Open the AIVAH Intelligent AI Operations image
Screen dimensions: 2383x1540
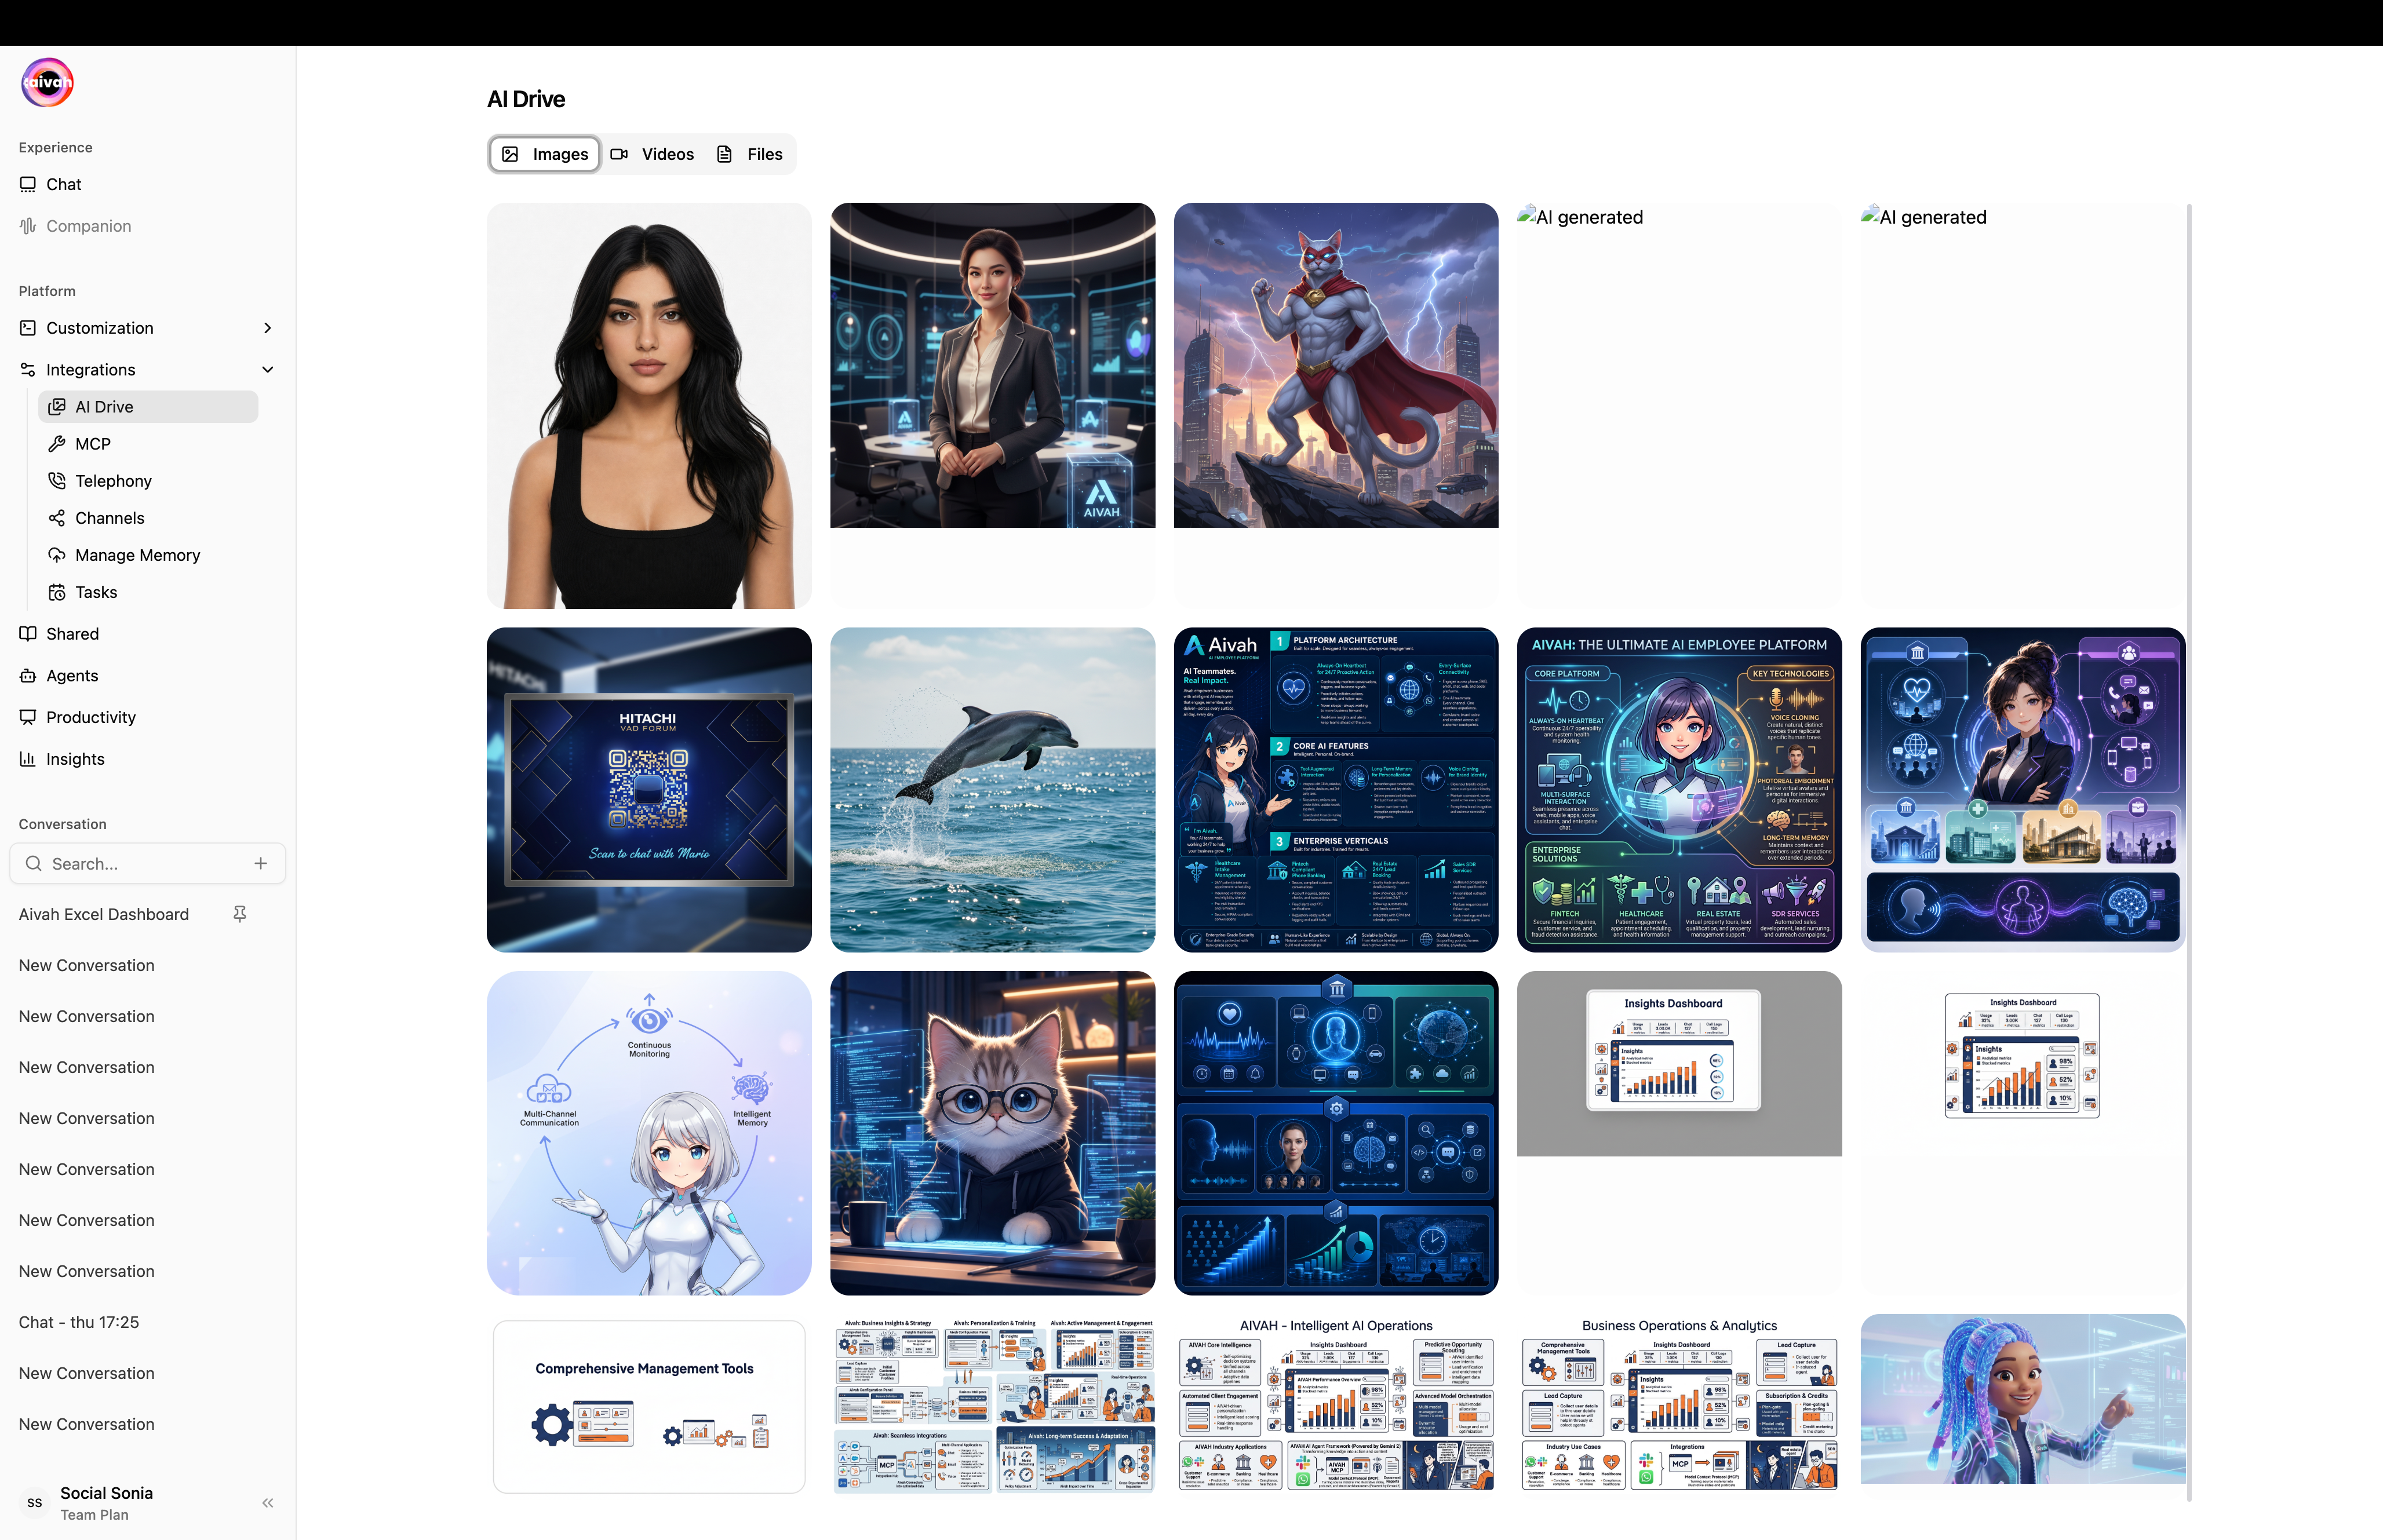click(1335, 1406)
